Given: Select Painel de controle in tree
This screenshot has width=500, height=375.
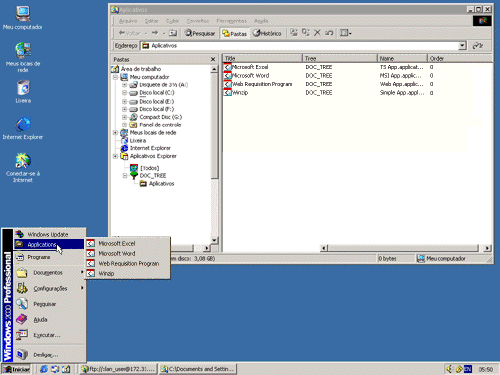Looking at the screenshot, I should click(160, 125).
